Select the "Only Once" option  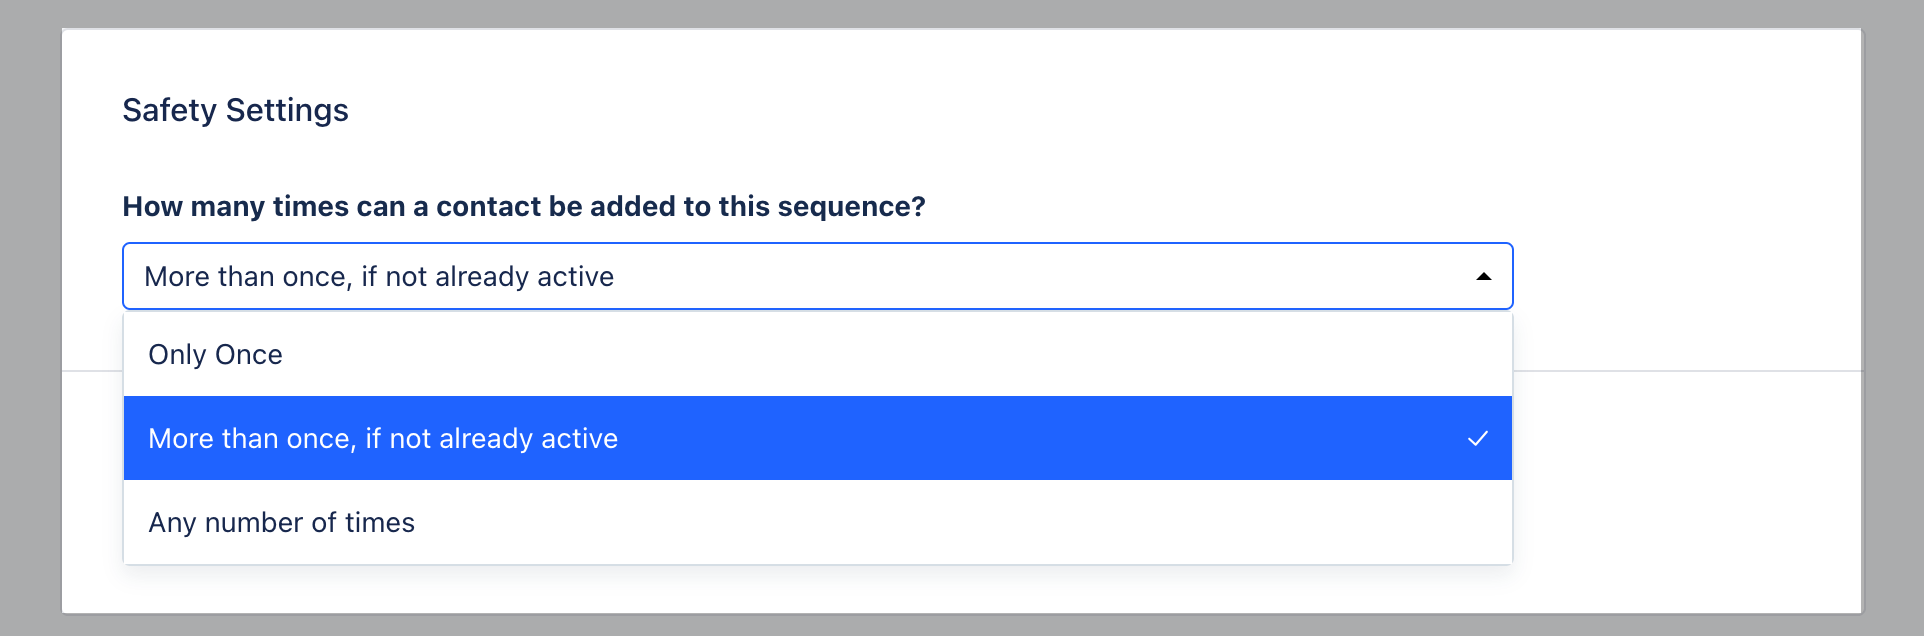coord(216,355)
